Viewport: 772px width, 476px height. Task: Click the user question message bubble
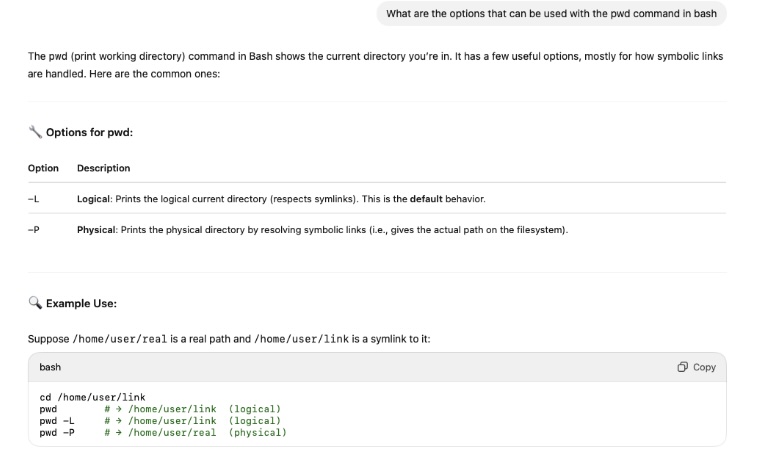pyautogui.click(x=551, y=14)
